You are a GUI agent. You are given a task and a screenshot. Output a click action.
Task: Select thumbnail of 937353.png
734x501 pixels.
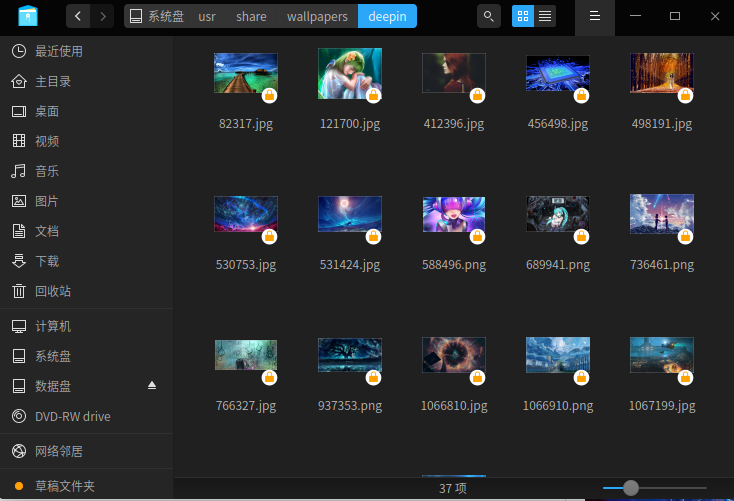point(350,355)
